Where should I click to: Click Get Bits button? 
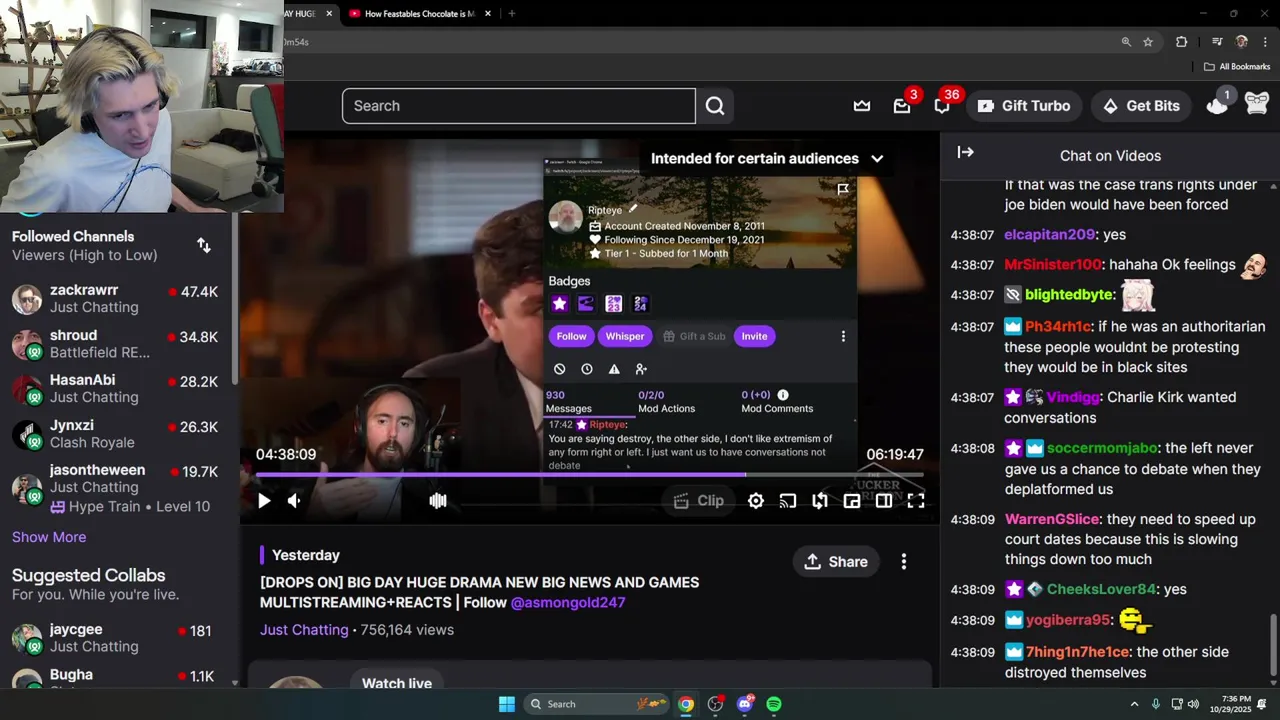(1141, 106)
